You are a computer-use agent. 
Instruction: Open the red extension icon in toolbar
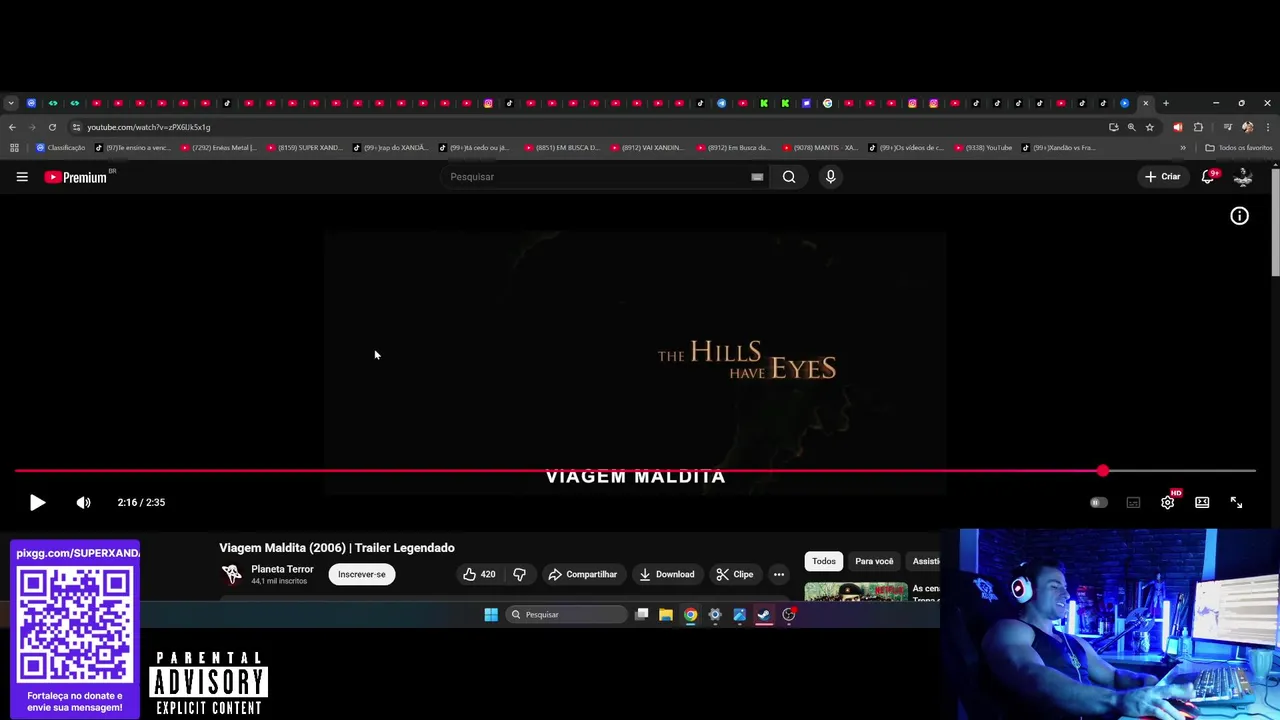click(x=1177, y=127)
